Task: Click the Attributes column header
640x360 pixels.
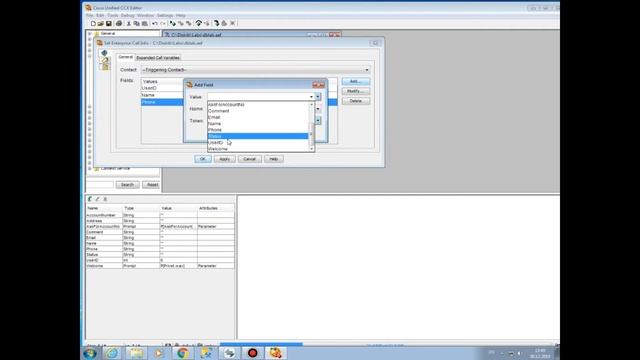Action: (216, 209)
